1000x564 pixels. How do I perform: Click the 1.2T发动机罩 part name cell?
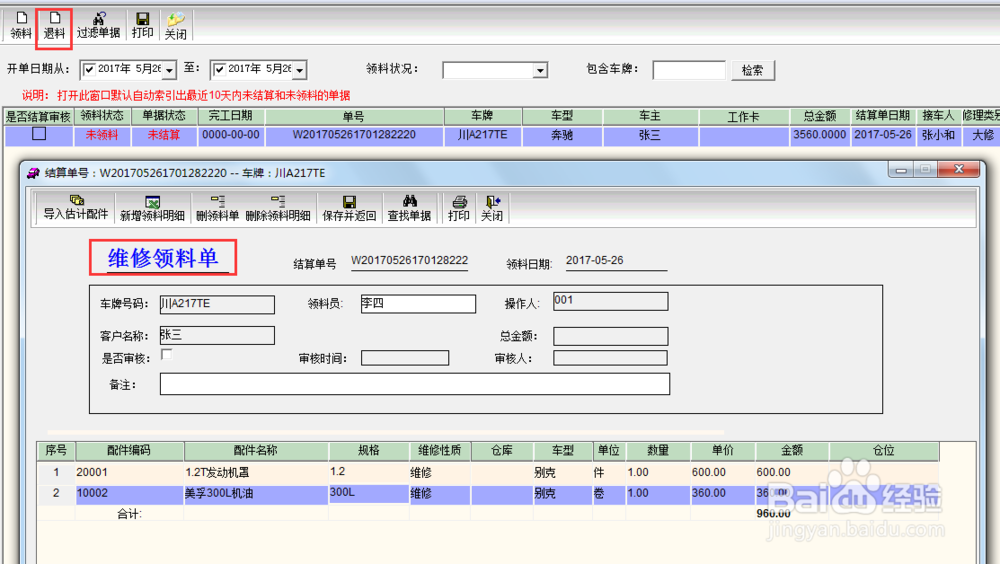pyautogui.click(x=256, y=472)
